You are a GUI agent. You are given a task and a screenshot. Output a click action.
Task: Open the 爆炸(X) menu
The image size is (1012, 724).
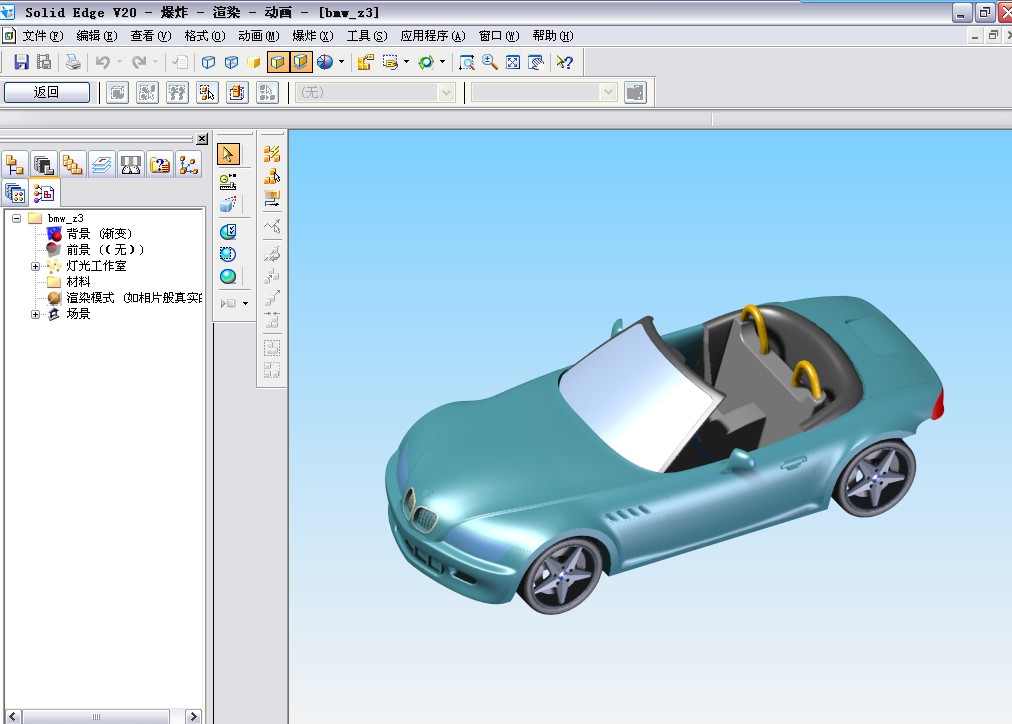pos(312,36)
